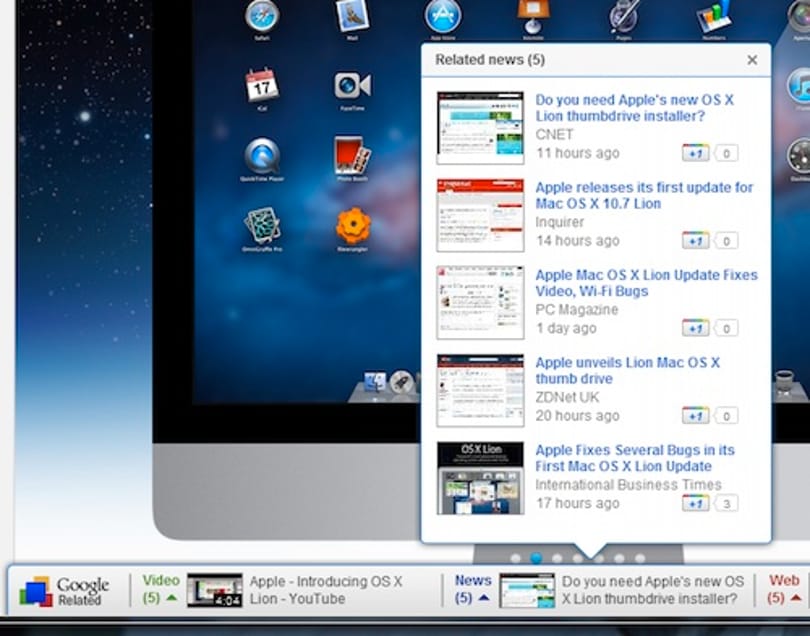Click the Trash icon in the dock
810x636 pixels.
click(784, 382)
